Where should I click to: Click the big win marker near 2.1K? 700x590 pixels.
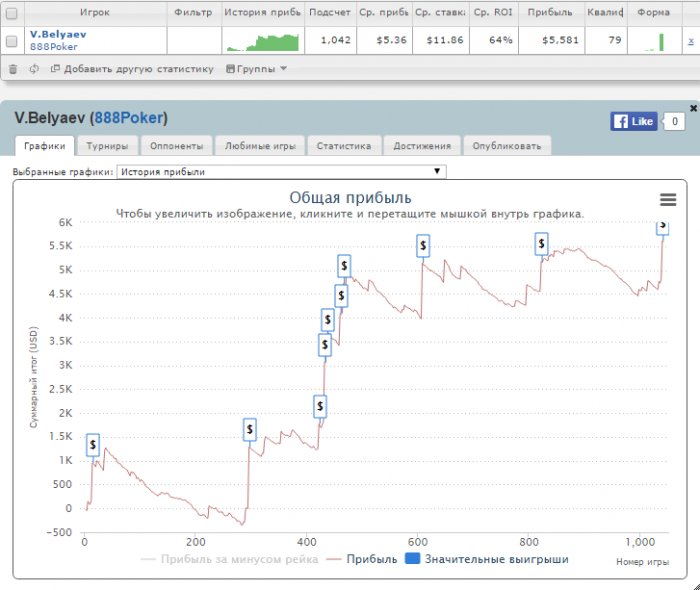coord(320,407)
